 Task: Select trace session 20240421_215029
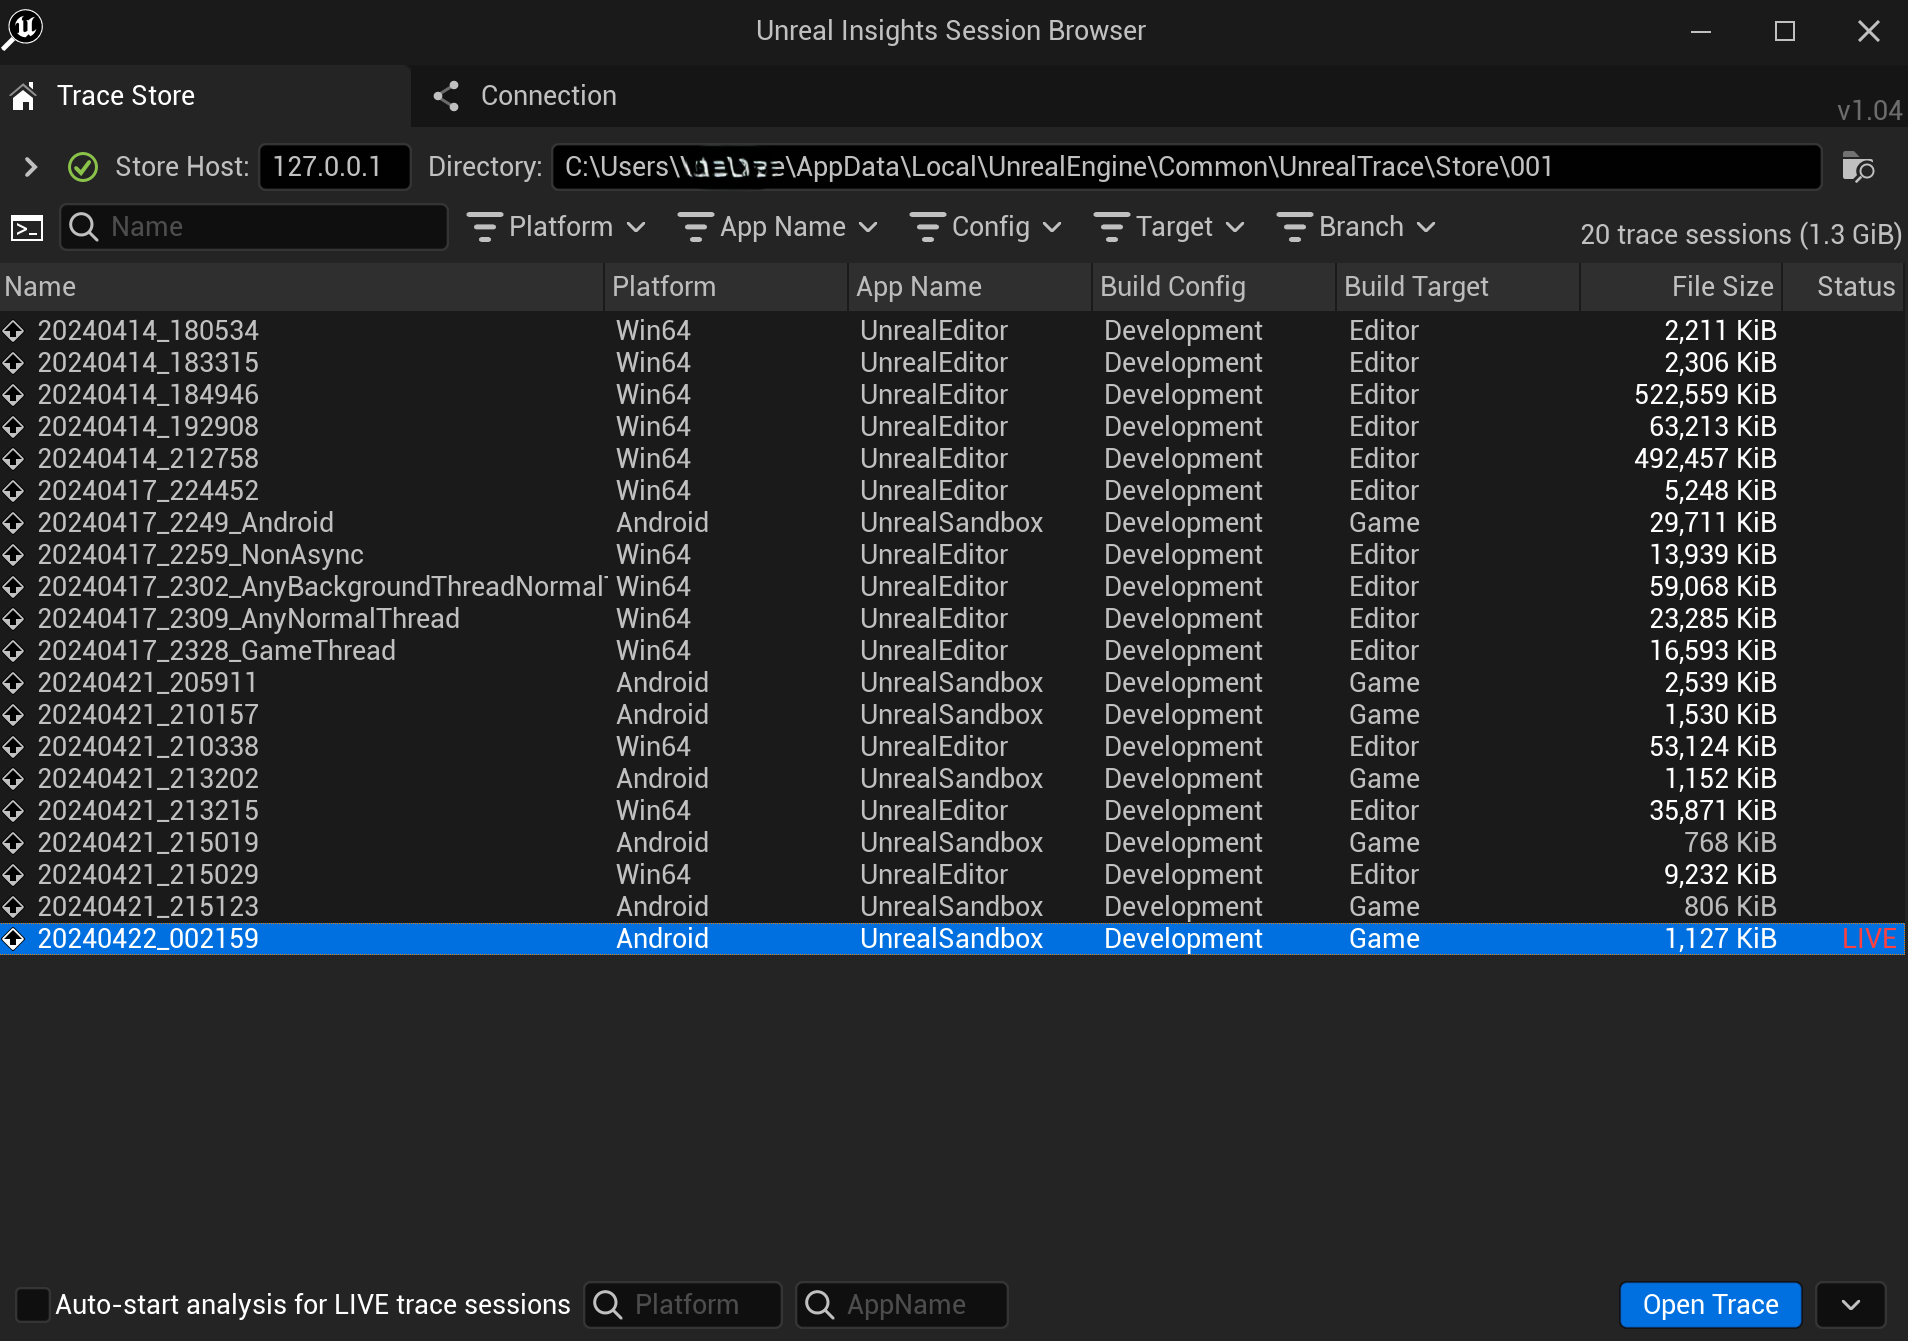pyautogui.click(x=952, y=875)
